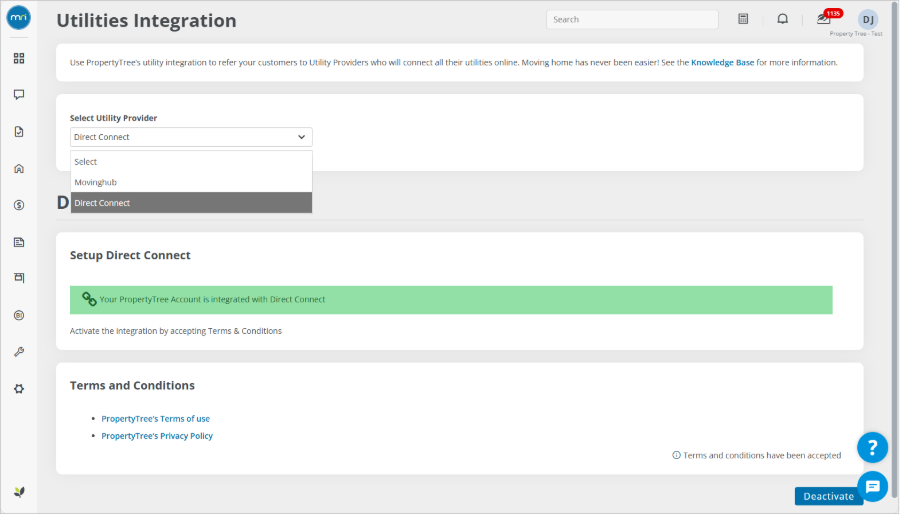Screen dimensions: 900x514
Task: Open the dashboard grid icon in sidebar
Action: tap(19, 59)
